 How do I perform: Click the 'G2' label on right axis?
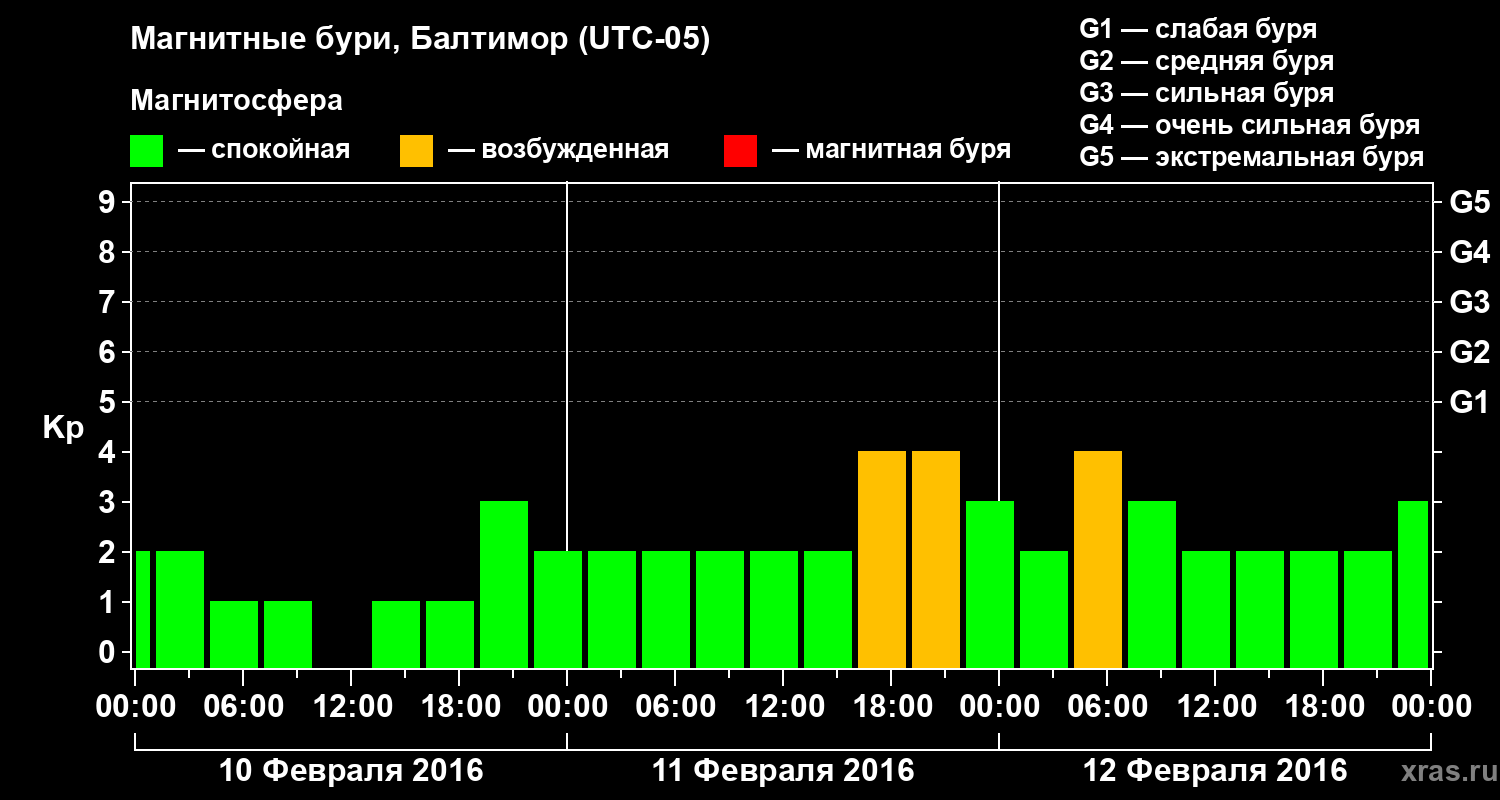(1469, 353)
